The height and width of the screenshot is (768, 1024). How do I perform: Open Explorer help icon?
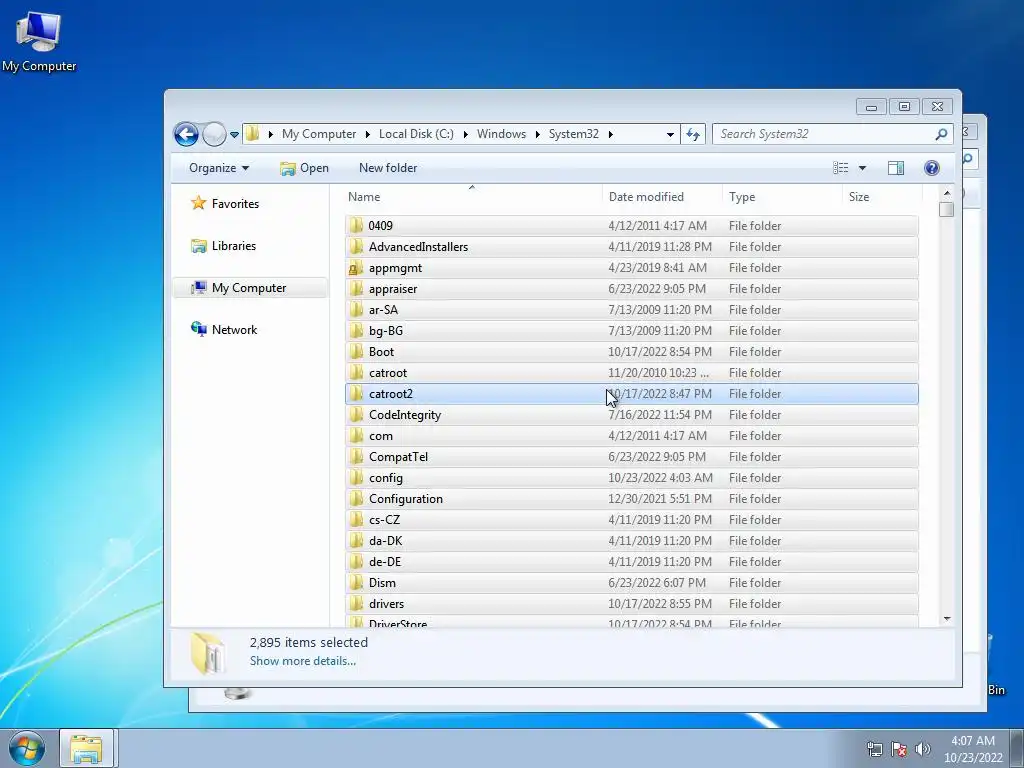tap(932, 168)
